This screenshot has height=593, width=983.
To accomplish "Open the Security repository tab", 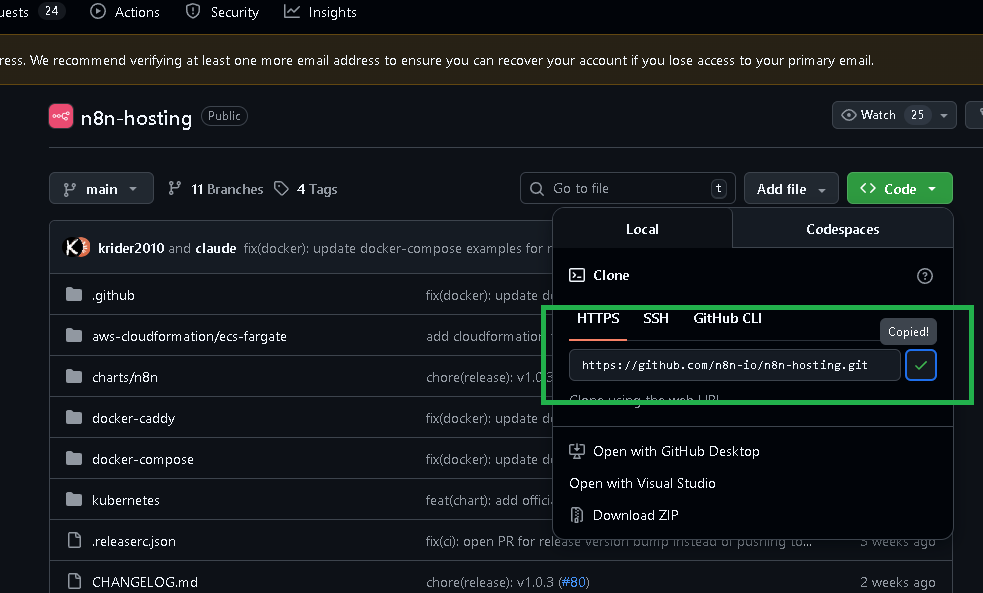I will tap(223, 12).
